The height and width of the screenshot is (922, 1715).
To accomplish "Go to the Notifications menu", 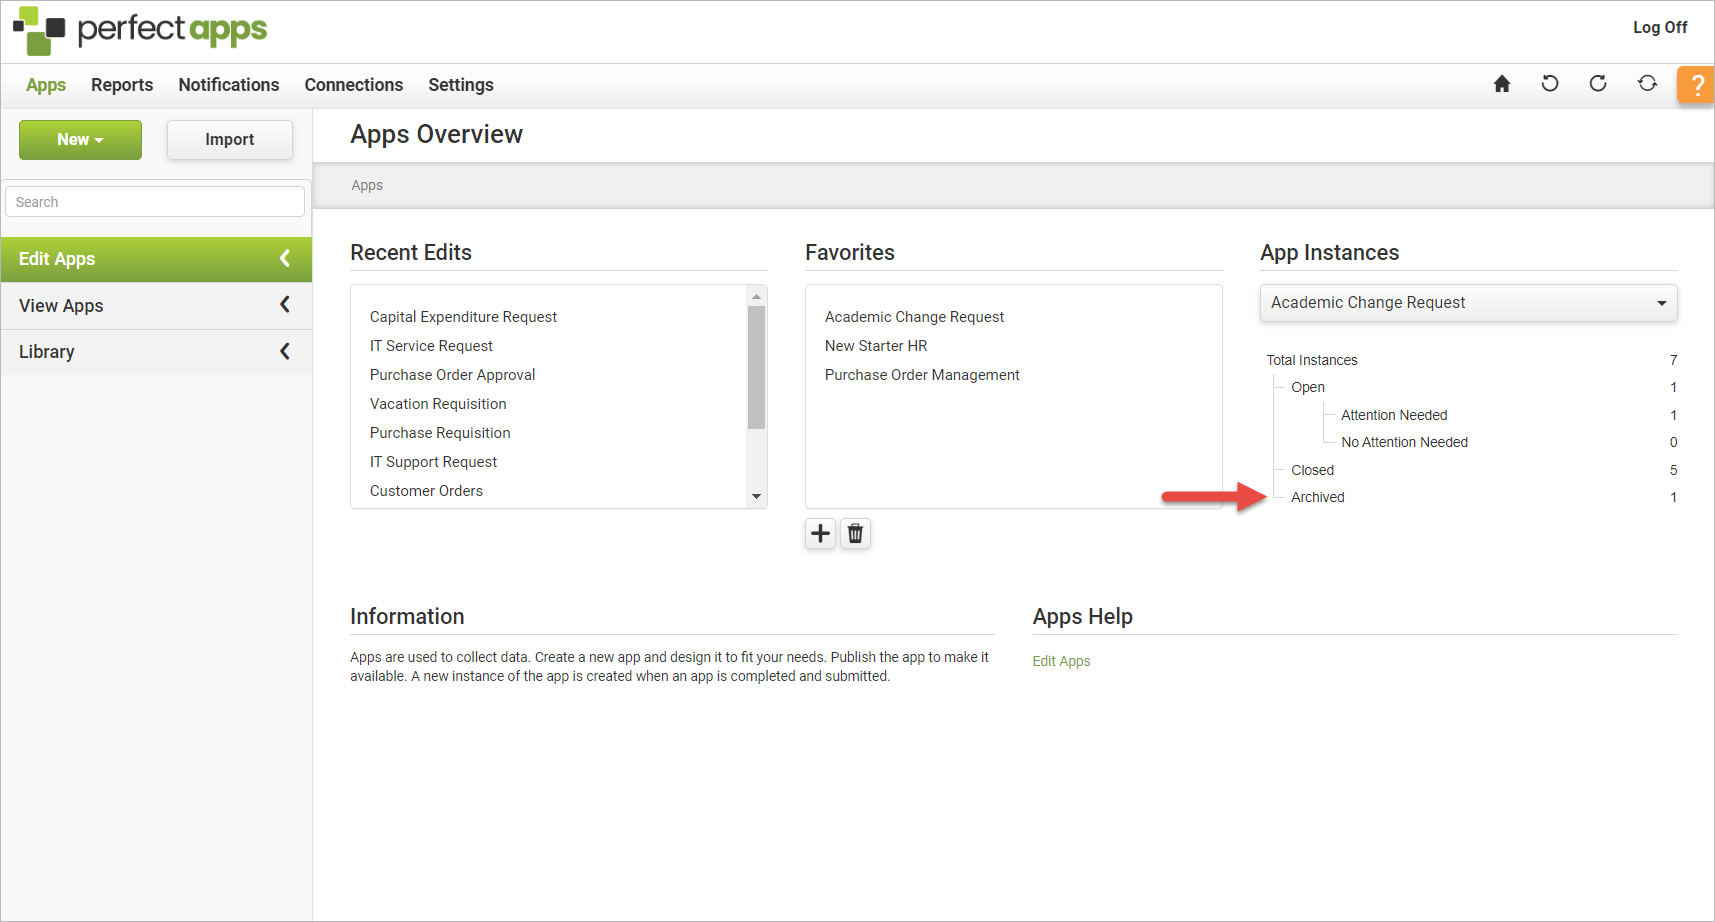I will (x=229, y=85).
